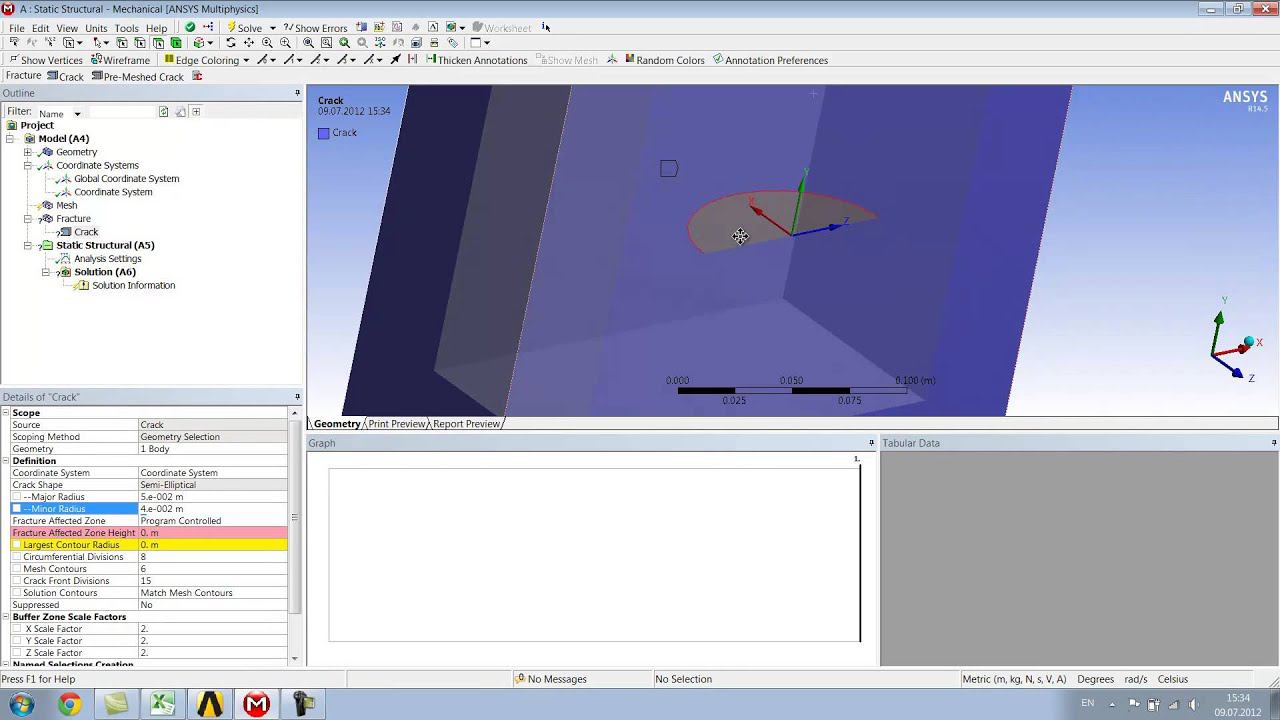Open the Units menu

[96, 28]
